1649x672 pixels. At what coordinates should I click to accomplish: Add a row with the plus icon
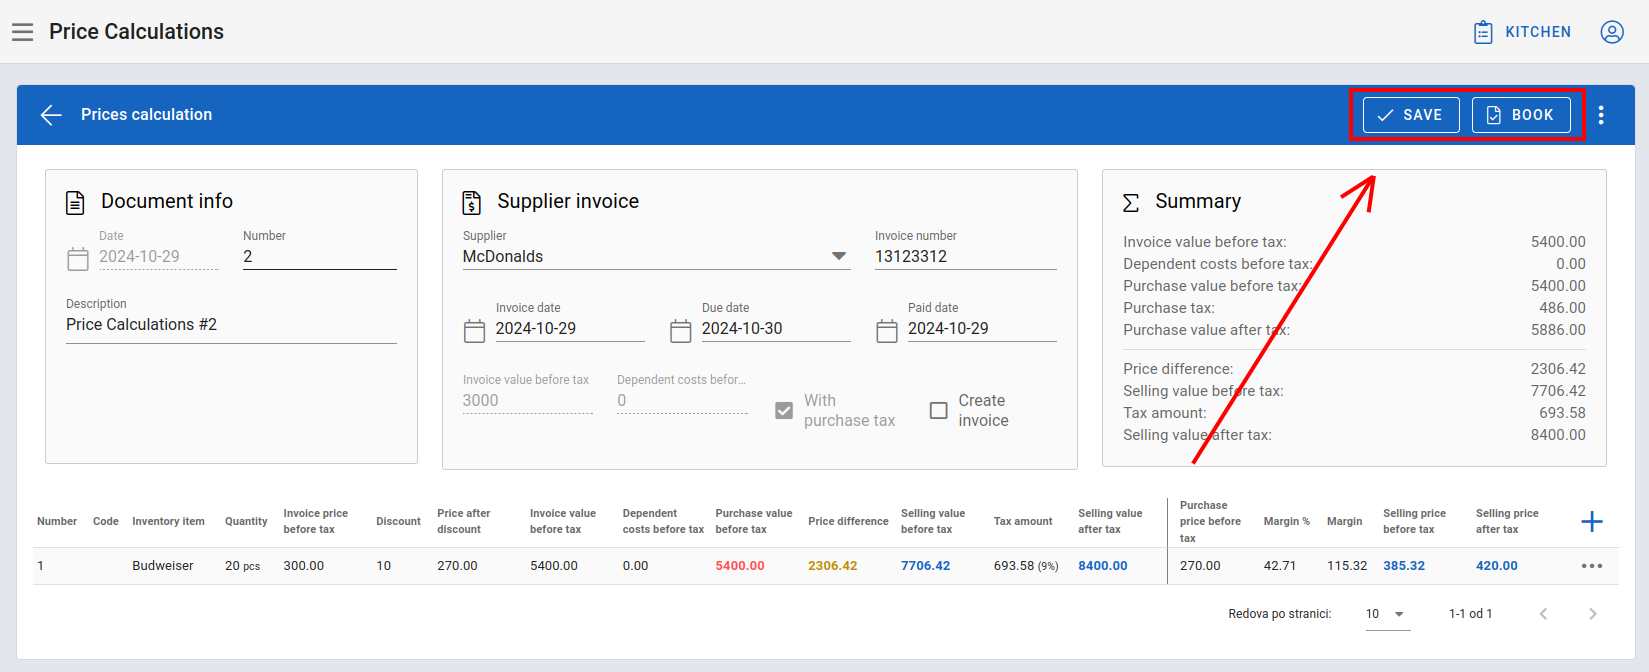pos(1592,522)
